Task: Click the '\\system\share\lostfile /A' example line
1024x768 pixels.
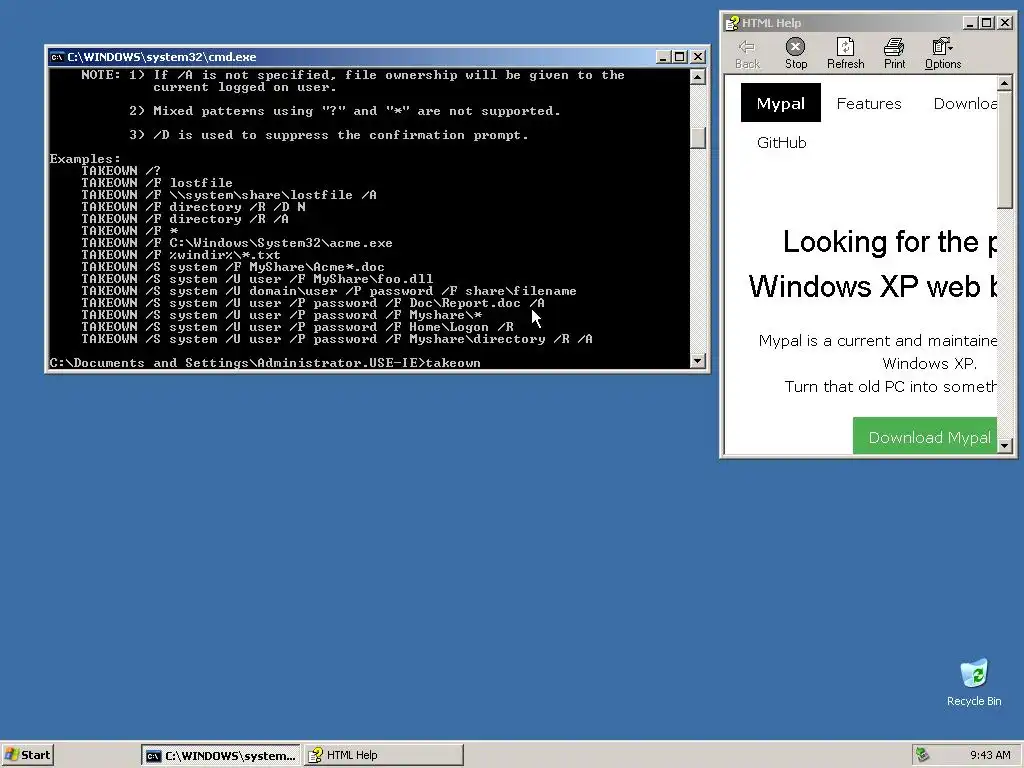Action: pyautogui.click(x=229, y=195)
